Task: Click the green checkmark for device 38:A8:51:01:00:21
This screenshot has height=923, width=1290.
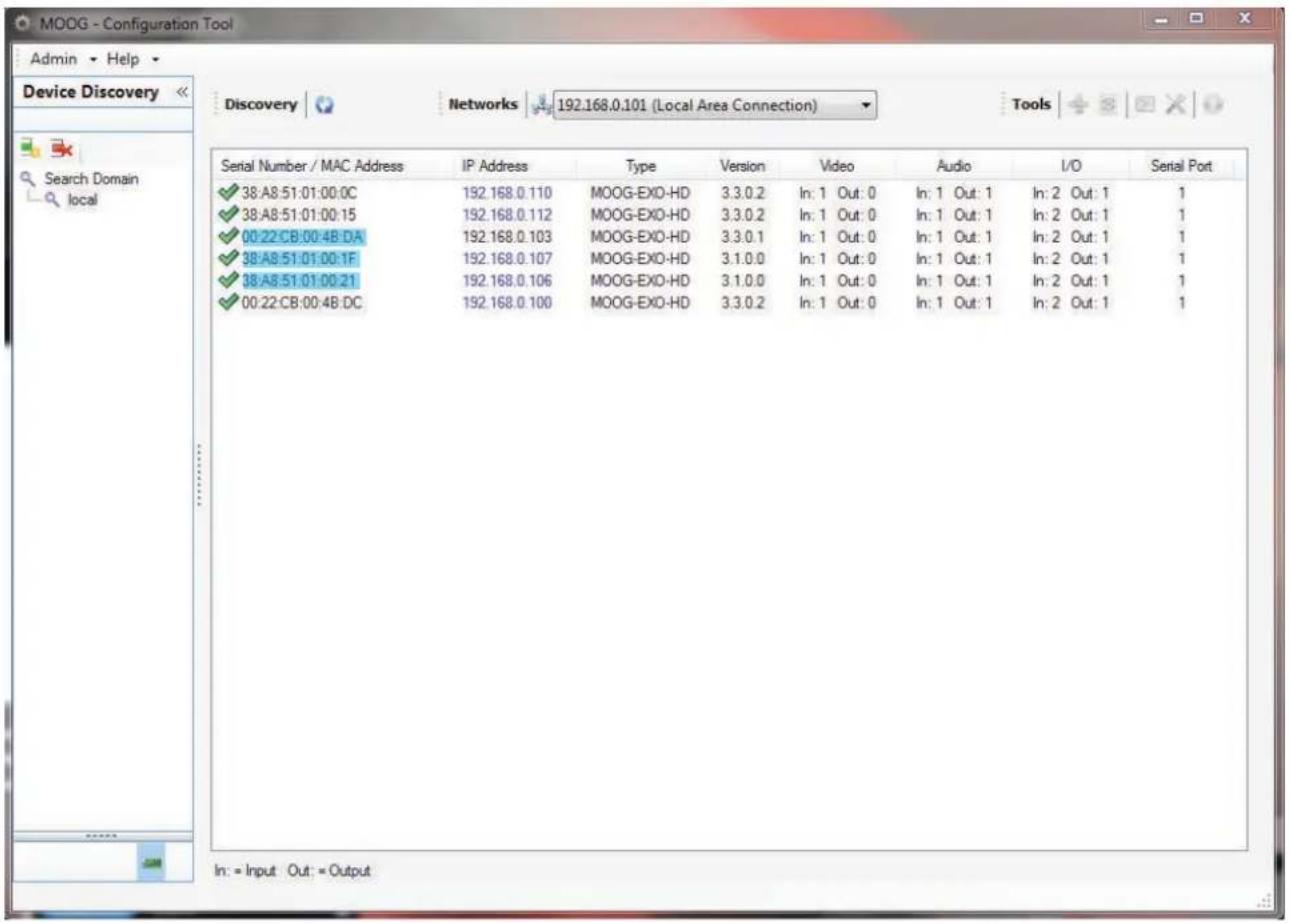Action: pyautogui.click(x=230, y=280)
